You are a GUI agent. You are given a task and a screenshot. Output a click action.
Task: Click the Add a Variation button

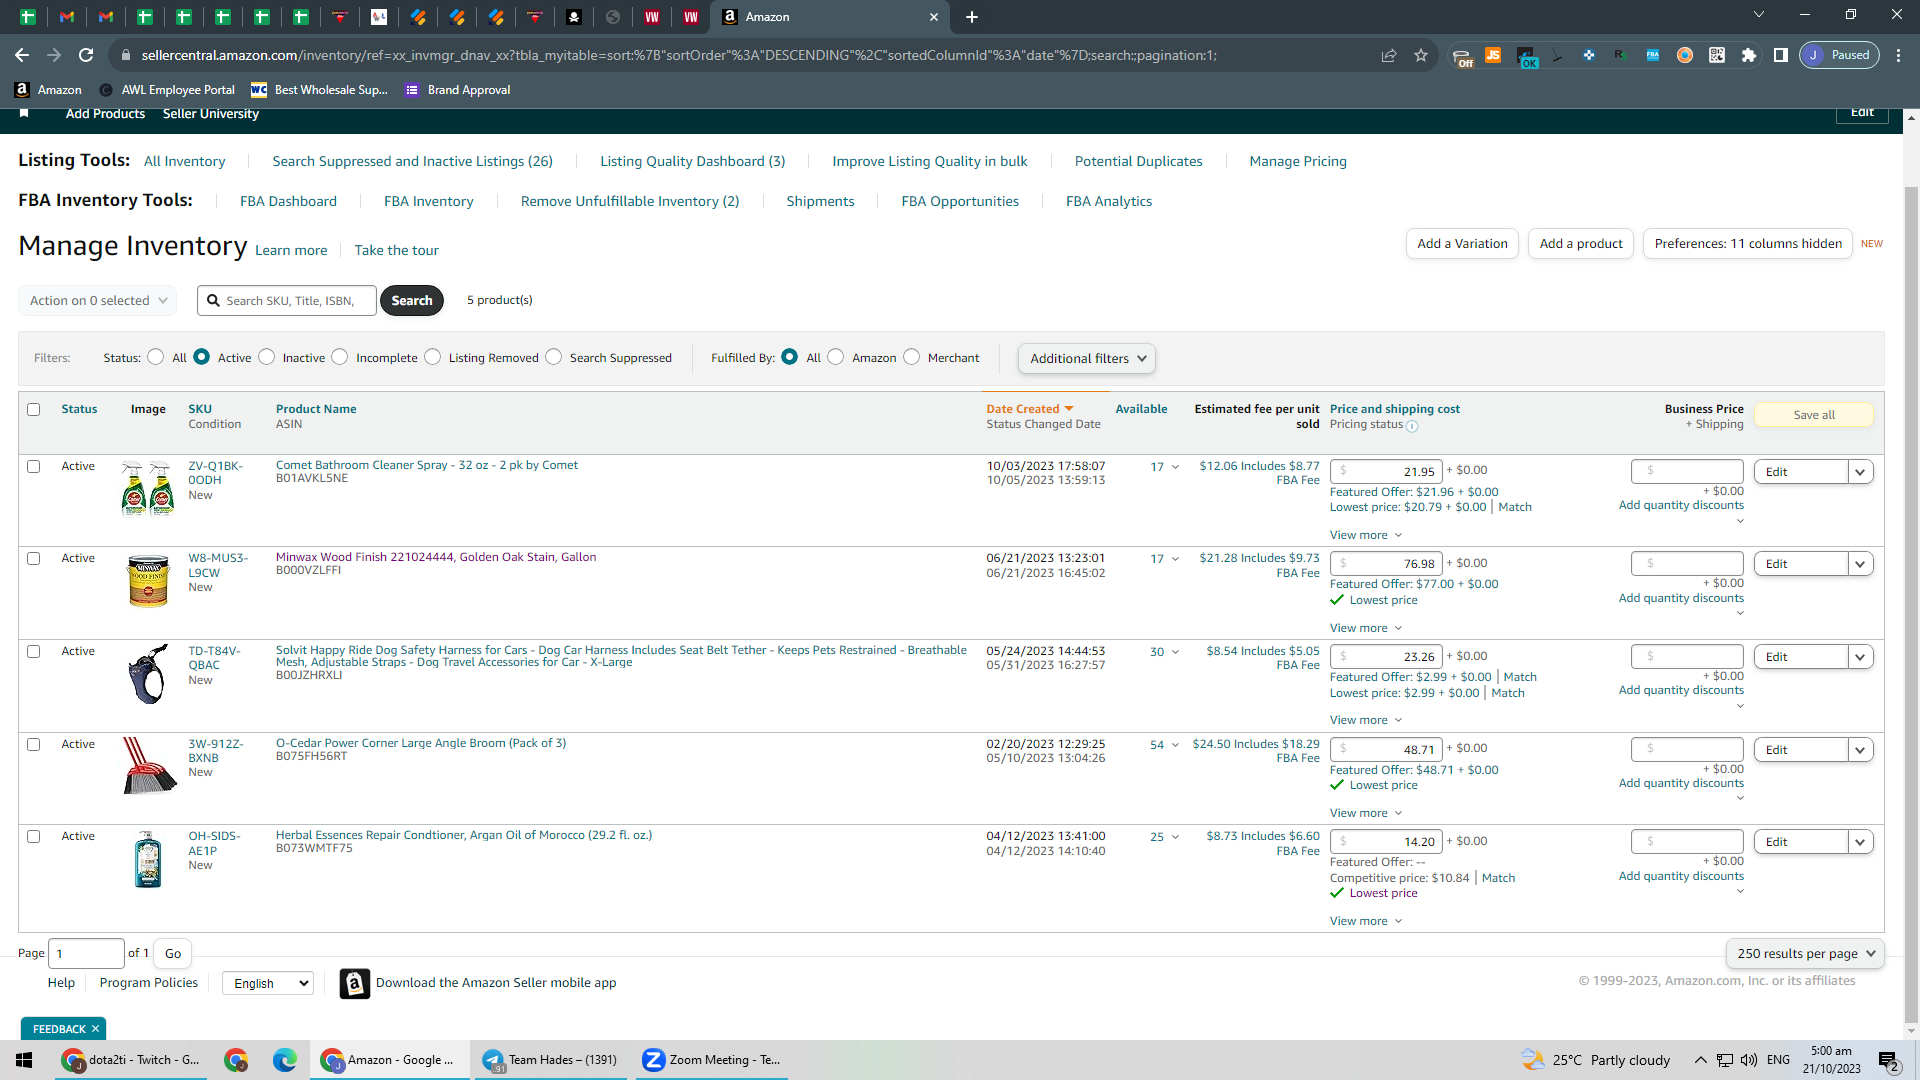[1462, 243]
